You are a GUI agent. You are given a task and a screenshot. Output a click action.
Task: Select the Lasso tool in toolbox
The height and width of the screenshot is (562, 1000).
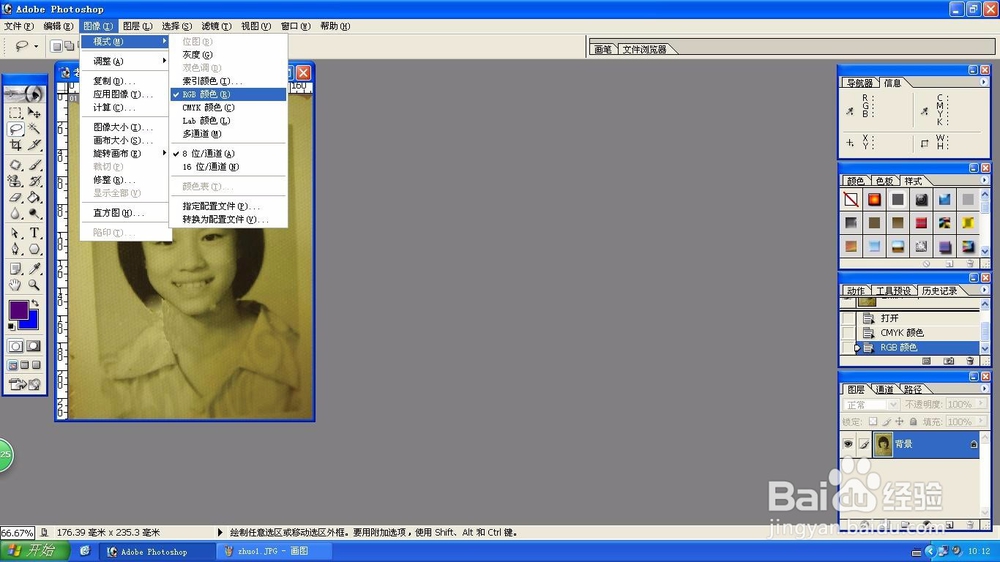pyautogui.click(x=16, y=129)
